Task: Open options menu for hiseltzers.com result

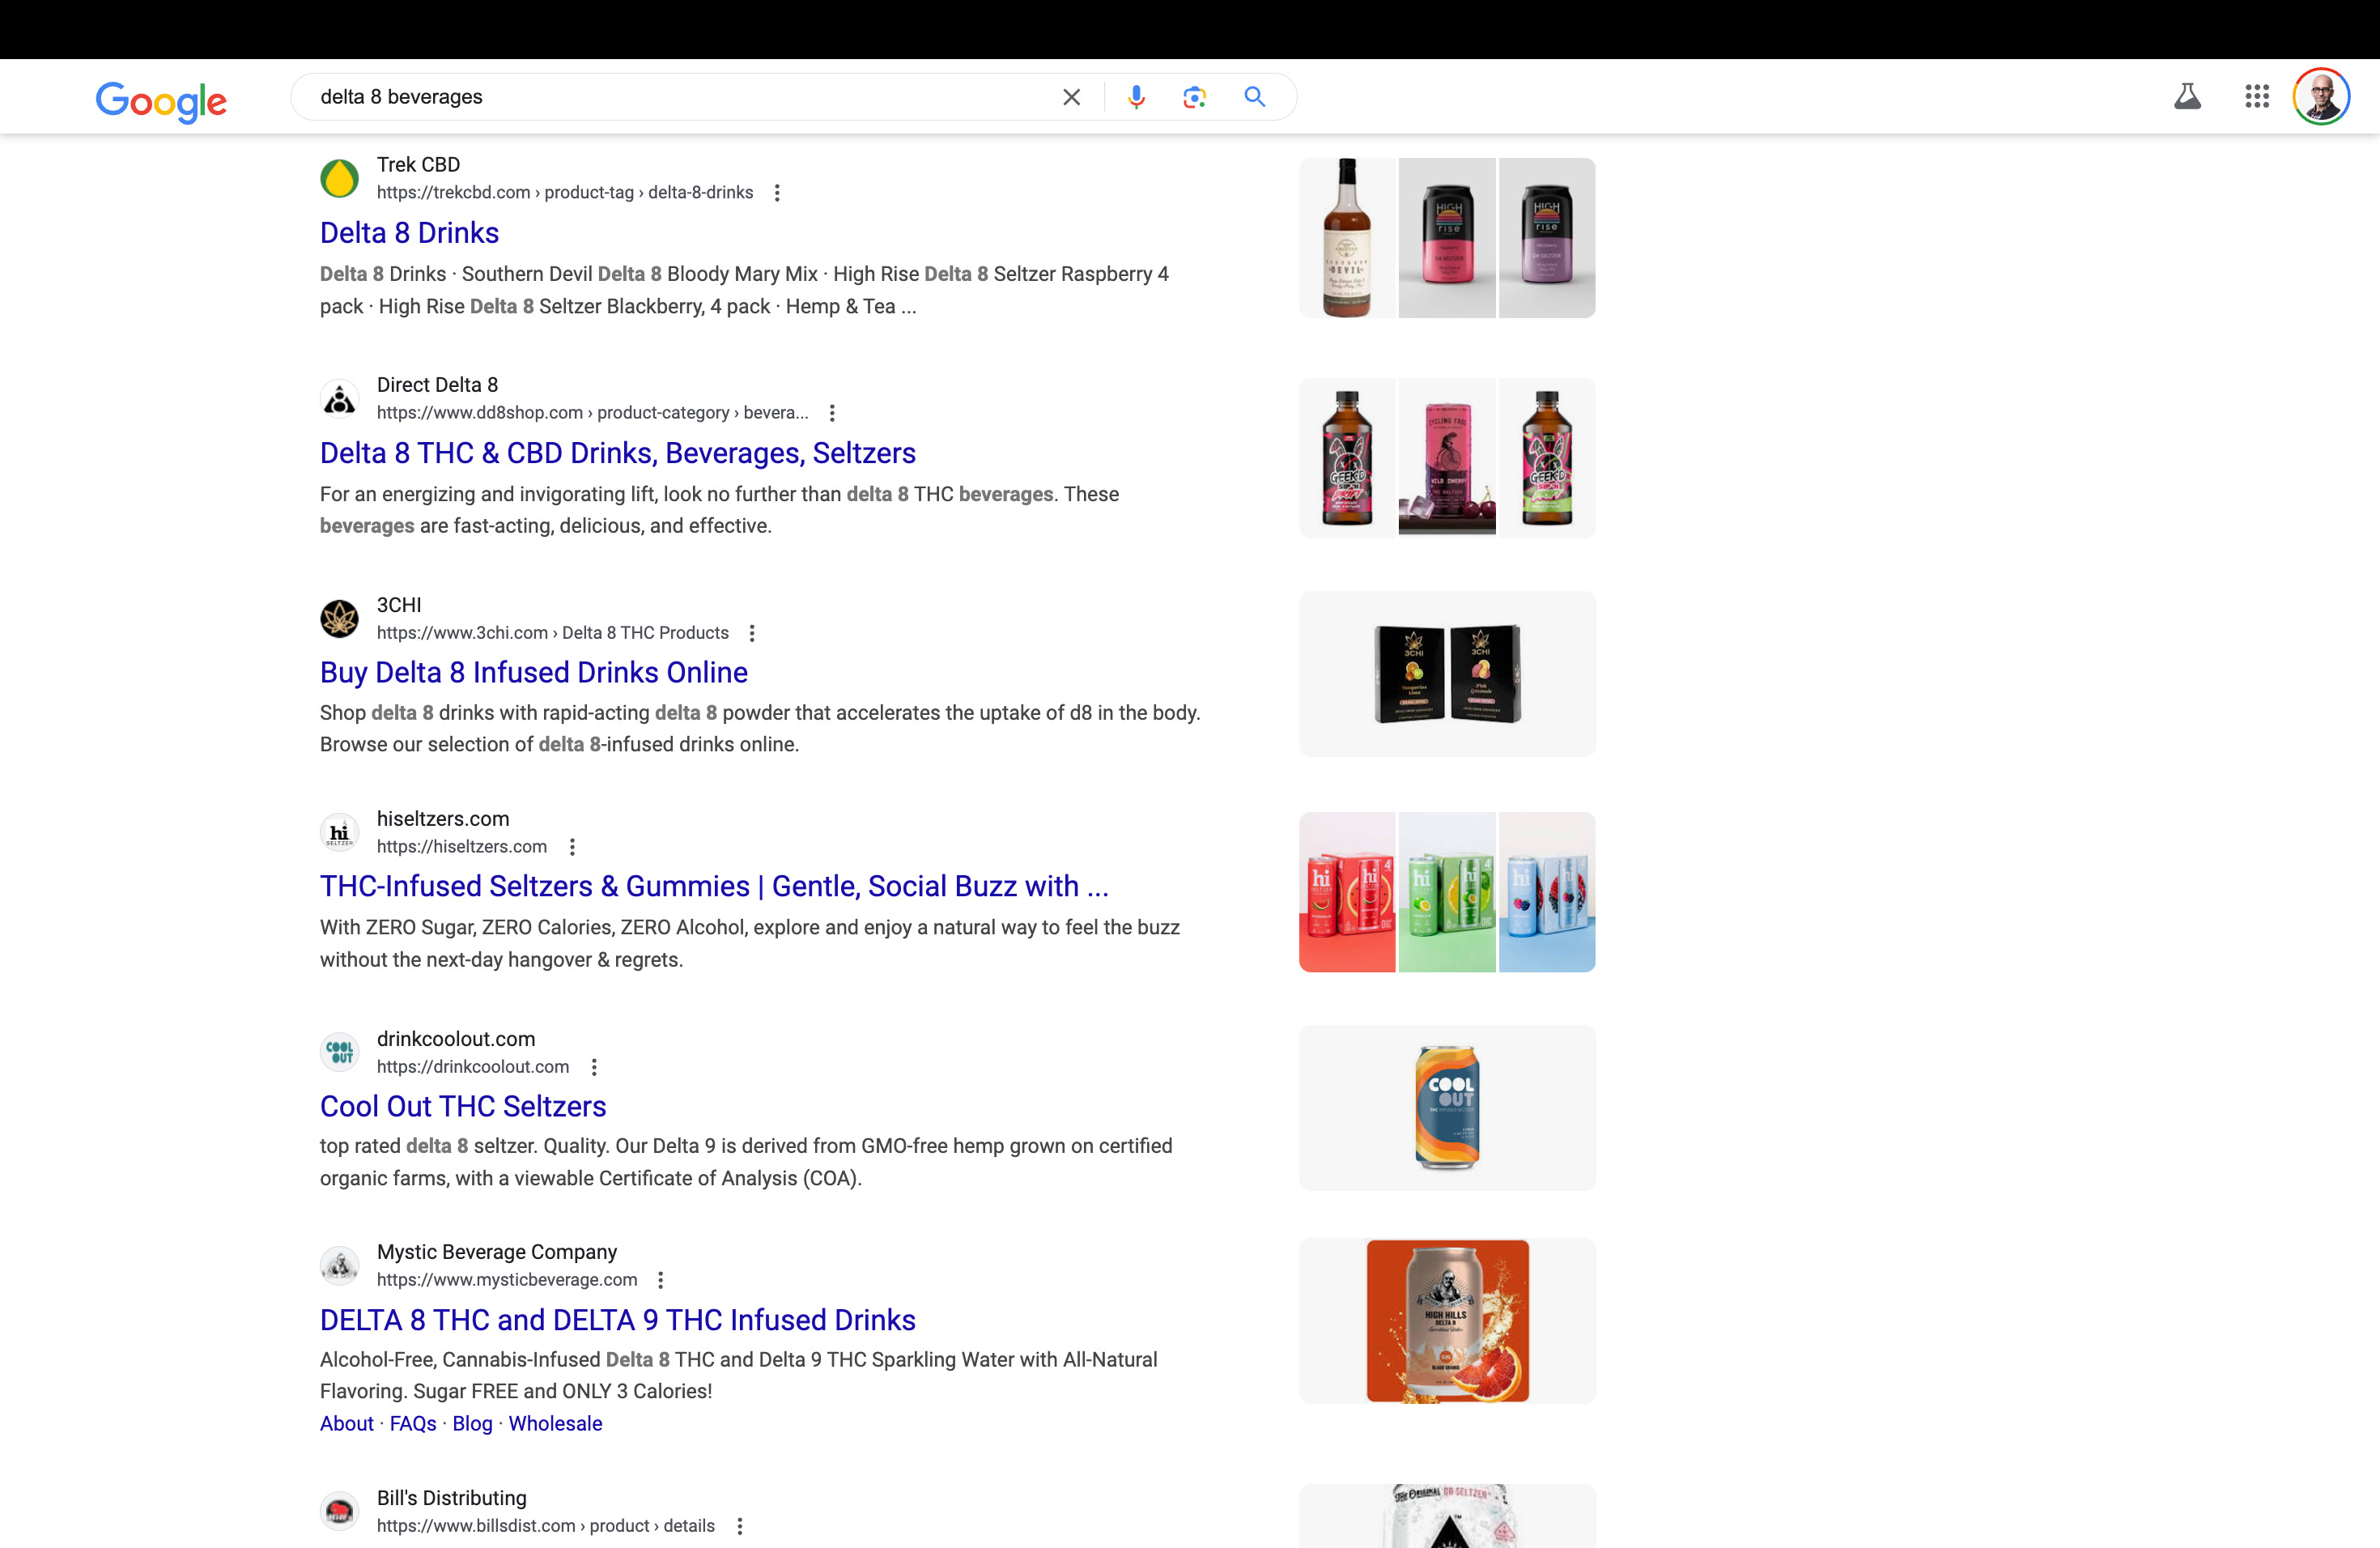Action: [572, 847]
